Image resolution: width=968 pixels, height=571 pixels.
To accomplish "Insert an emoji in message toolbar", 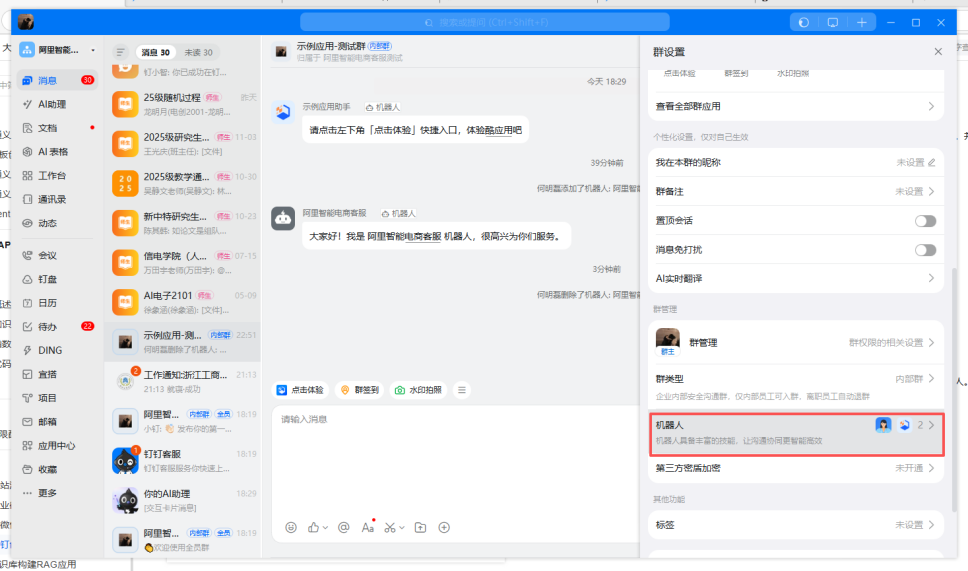I will pyautogui.click(x=291, y=527).
